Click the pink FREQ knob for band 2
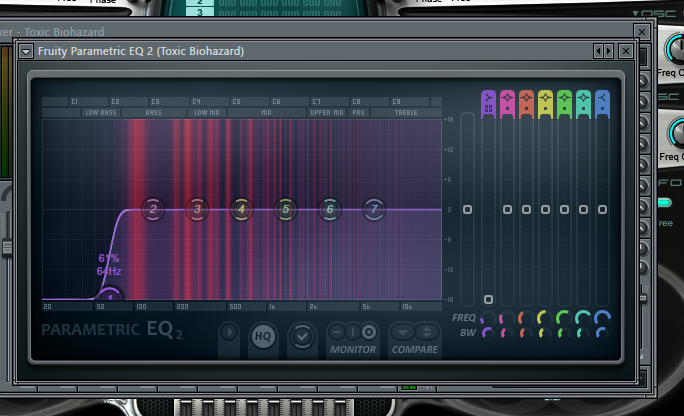The width and height of the screenshot is (684, 416). 507,318
